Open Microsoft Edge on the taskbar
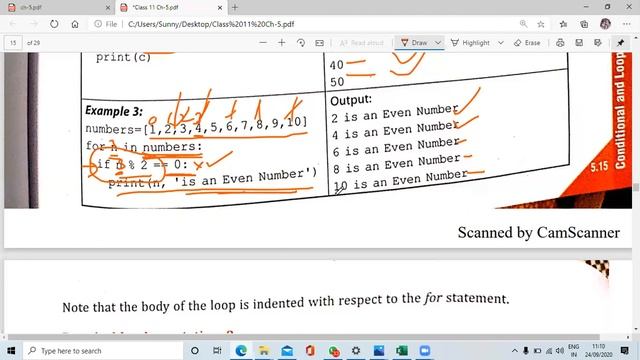The height and width of the screenshot is (360, 640). click(241, 351)
